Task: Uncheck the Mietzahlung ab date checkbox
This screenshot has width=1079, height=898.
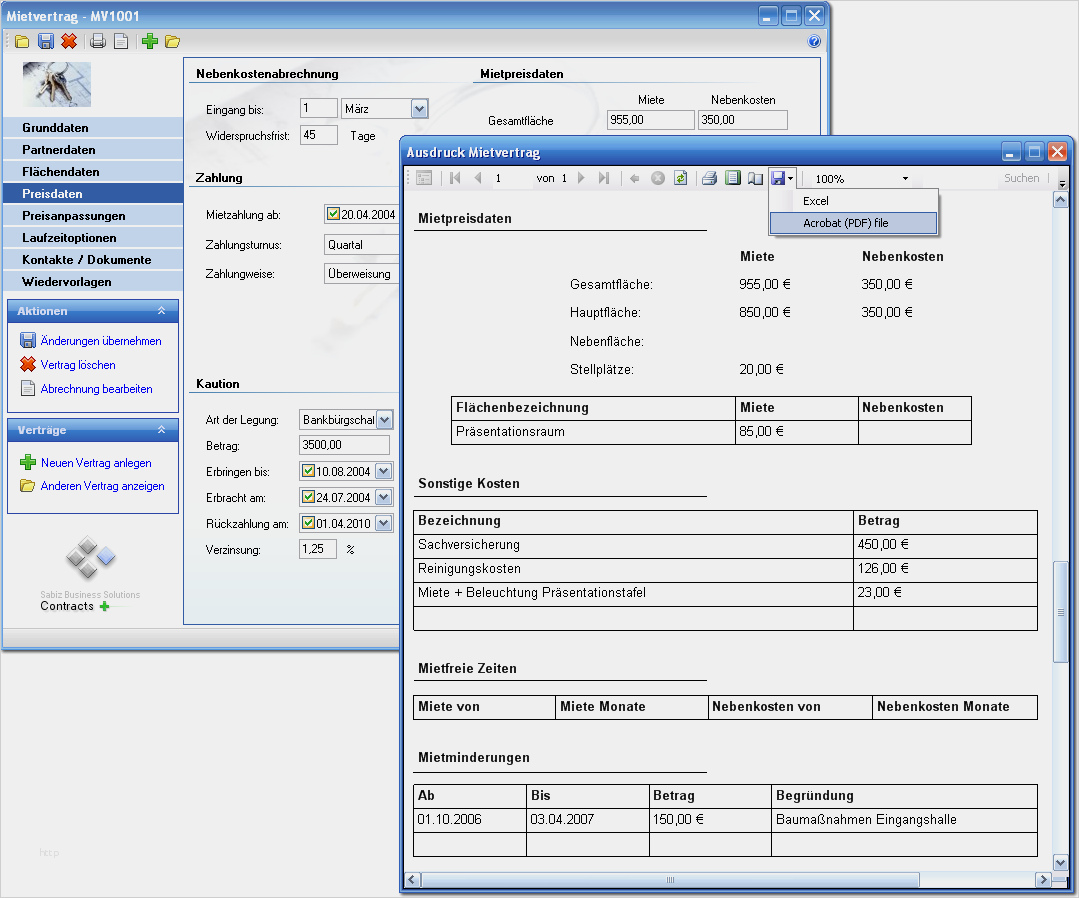Action: click(333, 214)
